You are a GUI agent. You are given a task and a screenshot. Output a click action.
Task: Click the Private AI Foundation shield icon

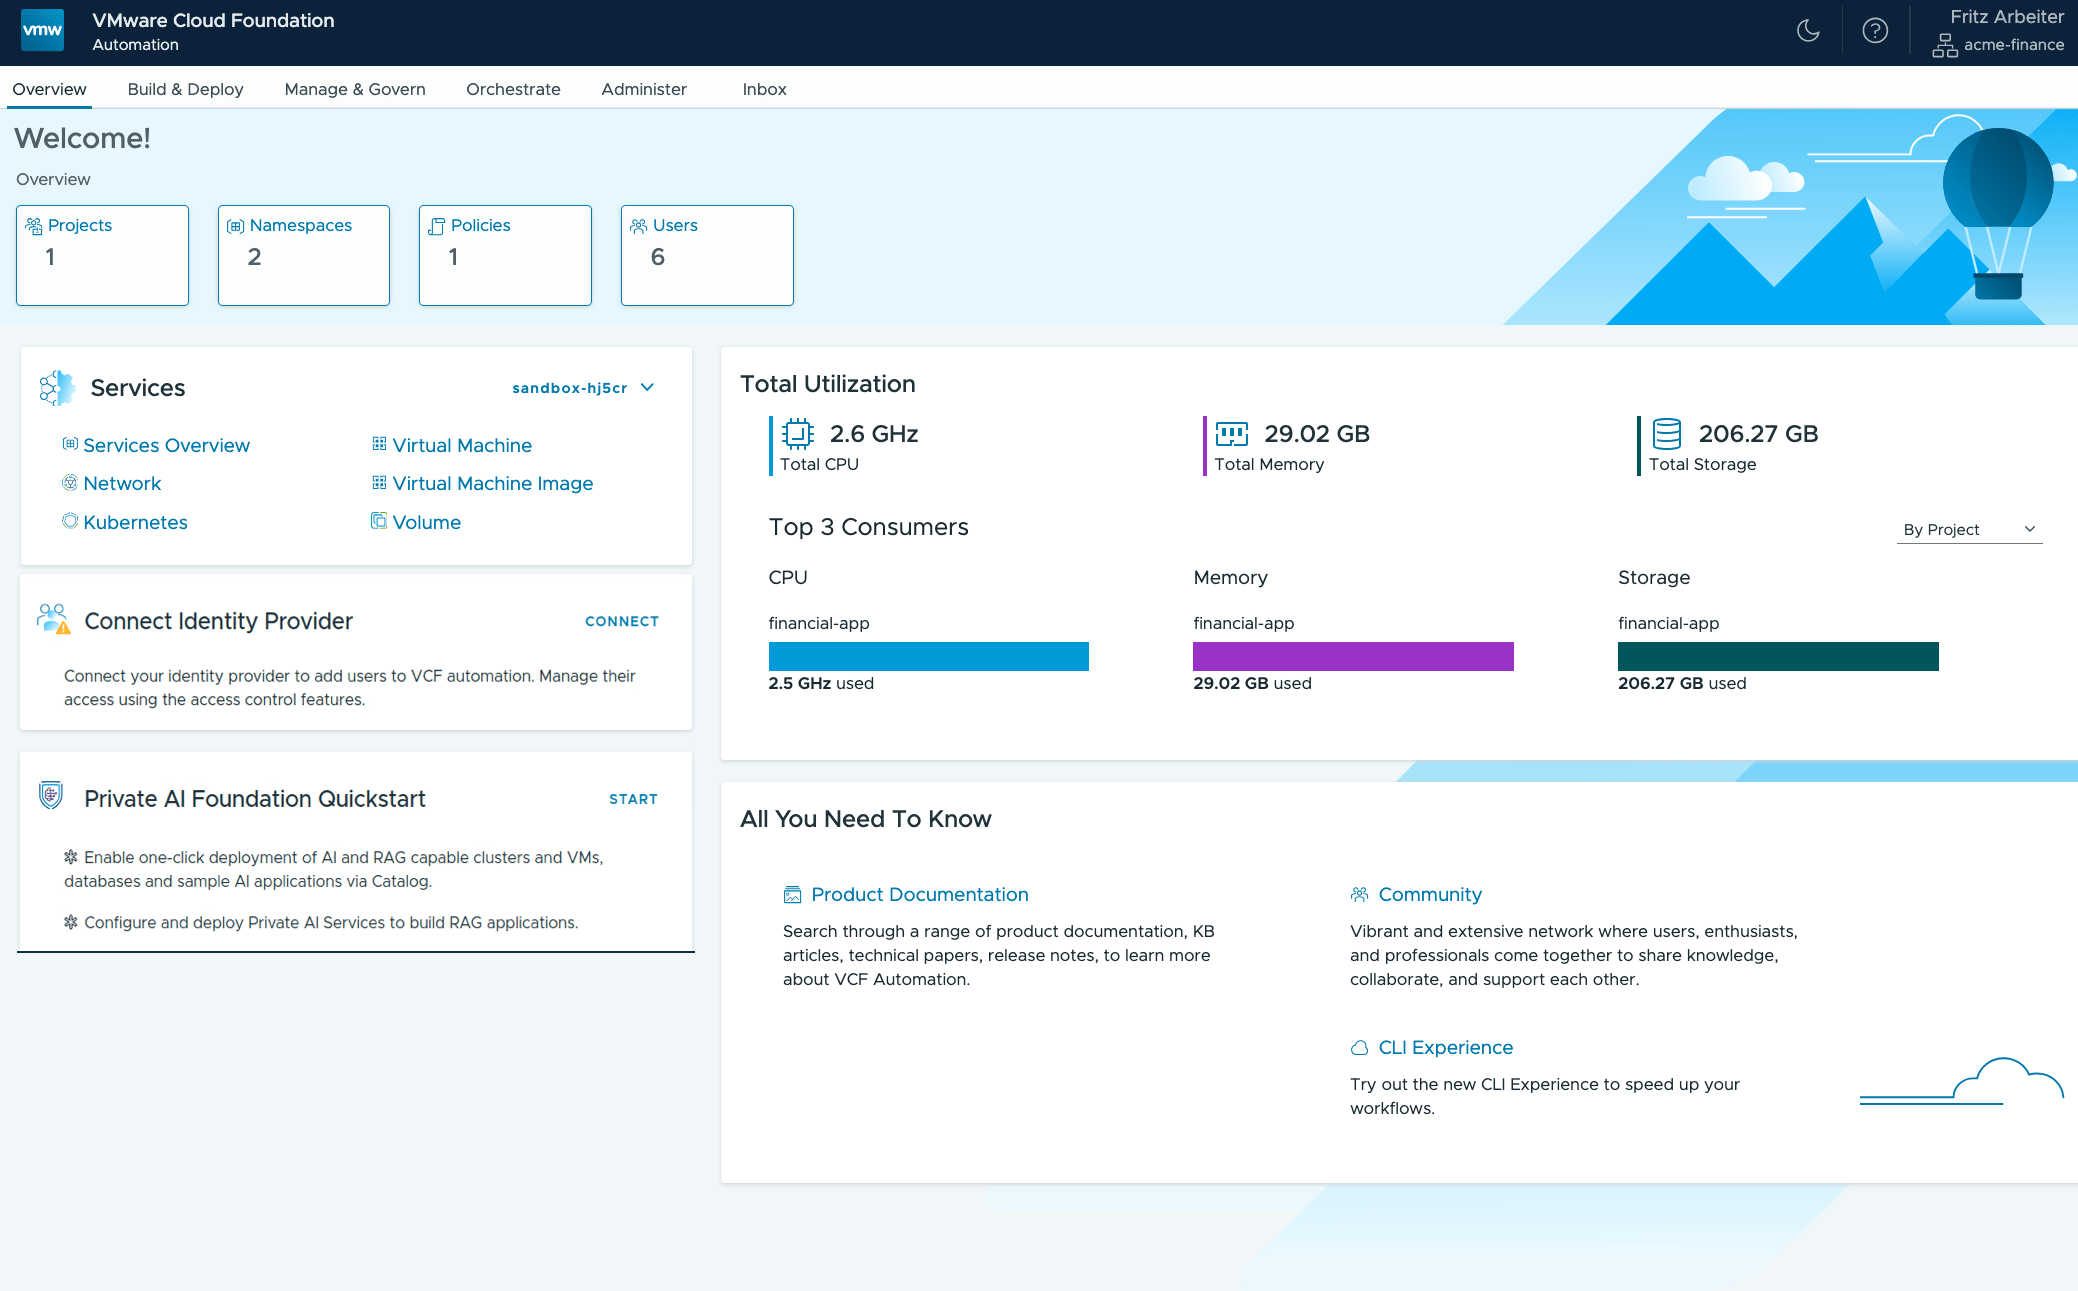(x=49, y=797)
